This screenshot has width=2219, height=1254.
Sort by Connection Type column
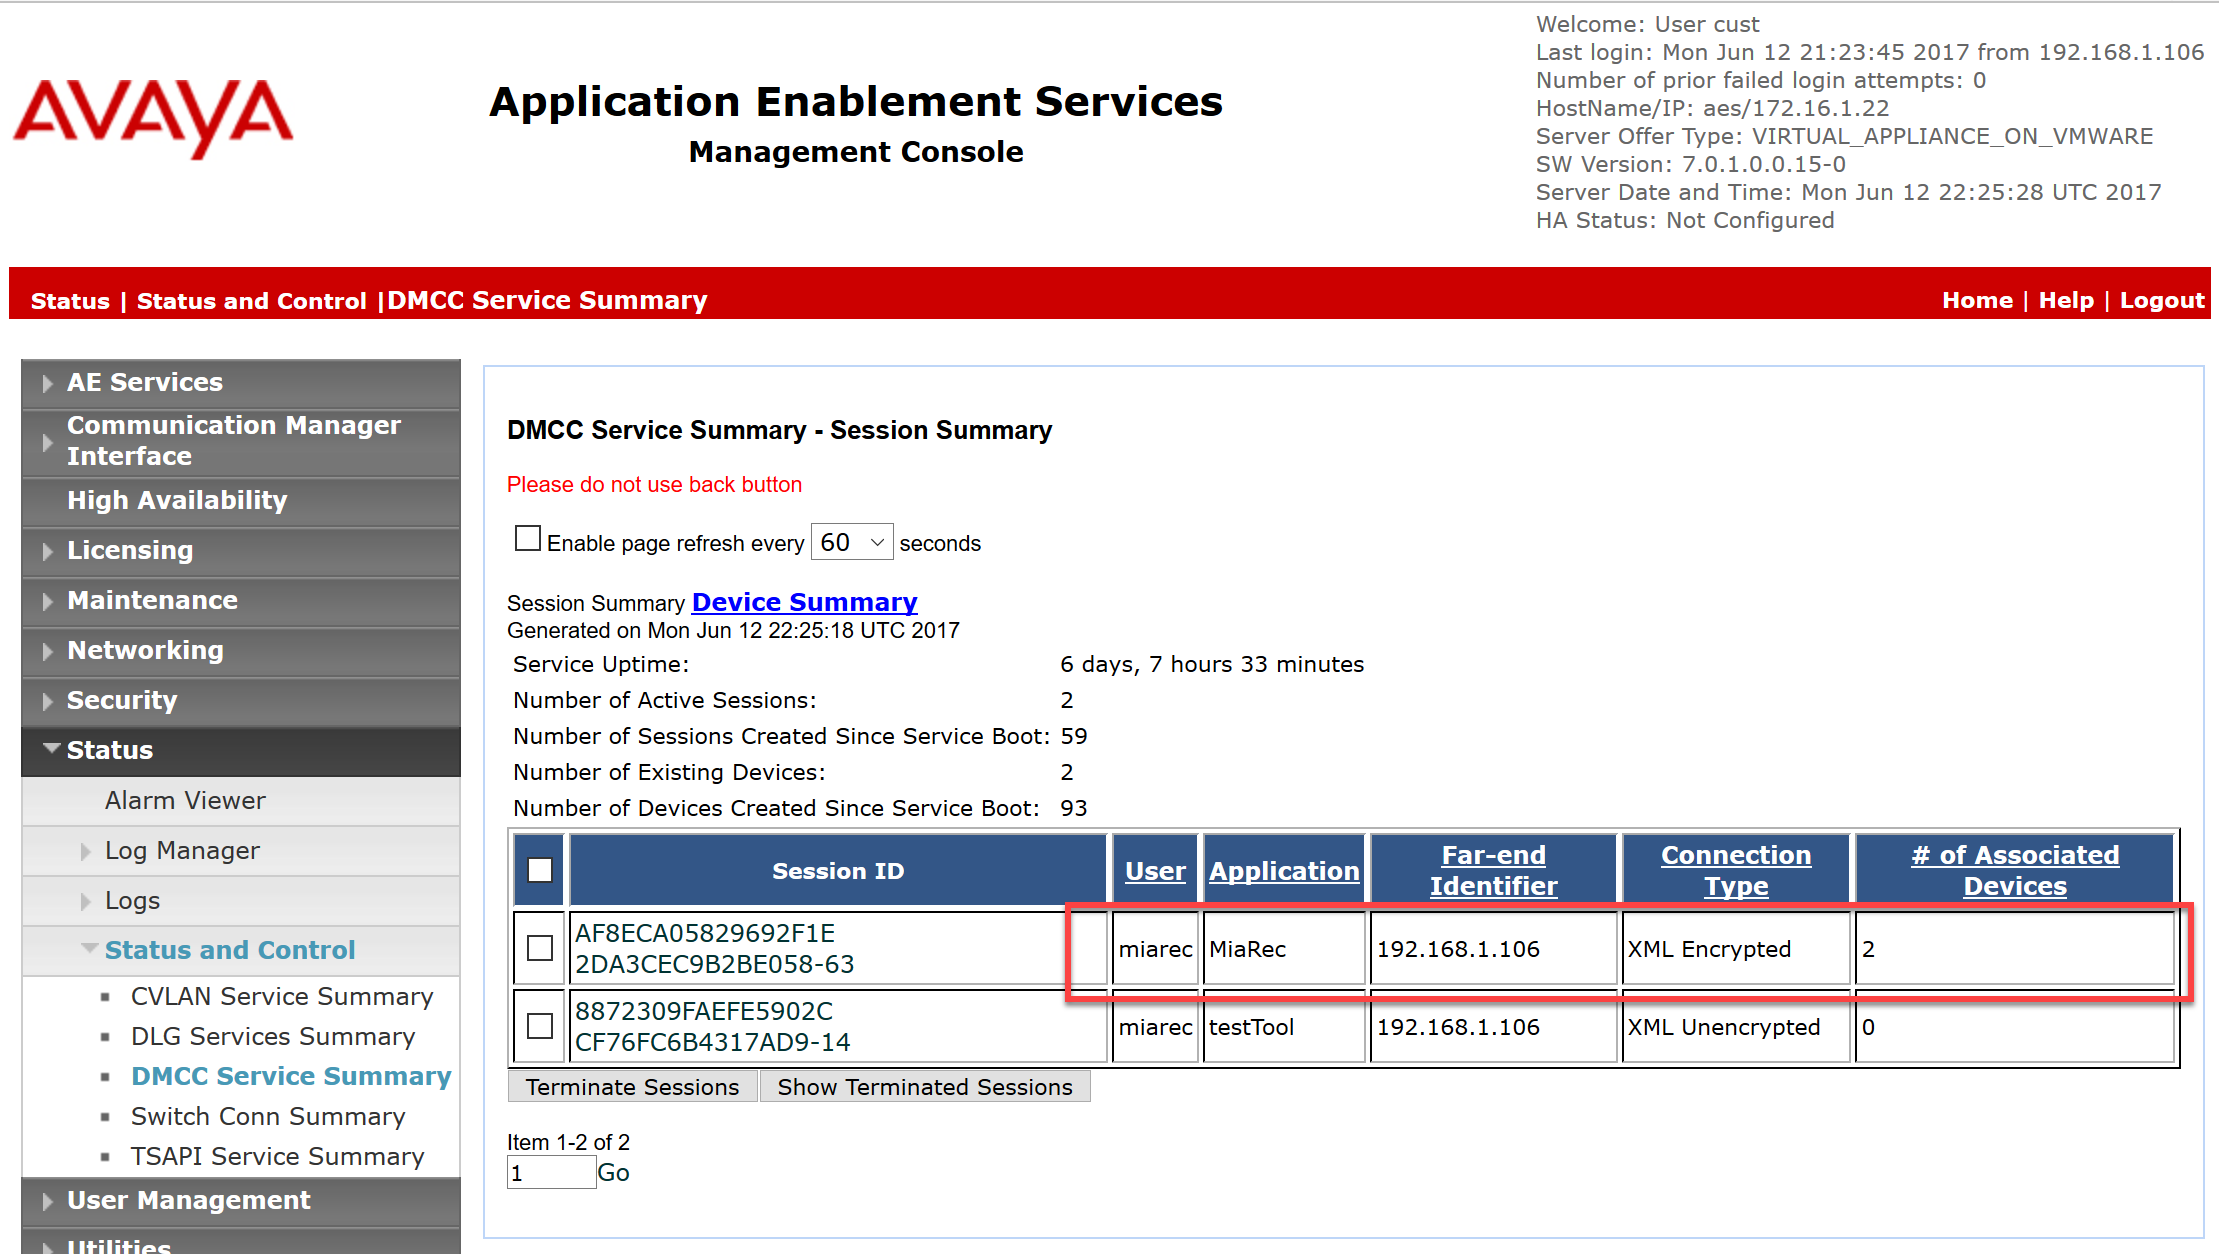1736,871
